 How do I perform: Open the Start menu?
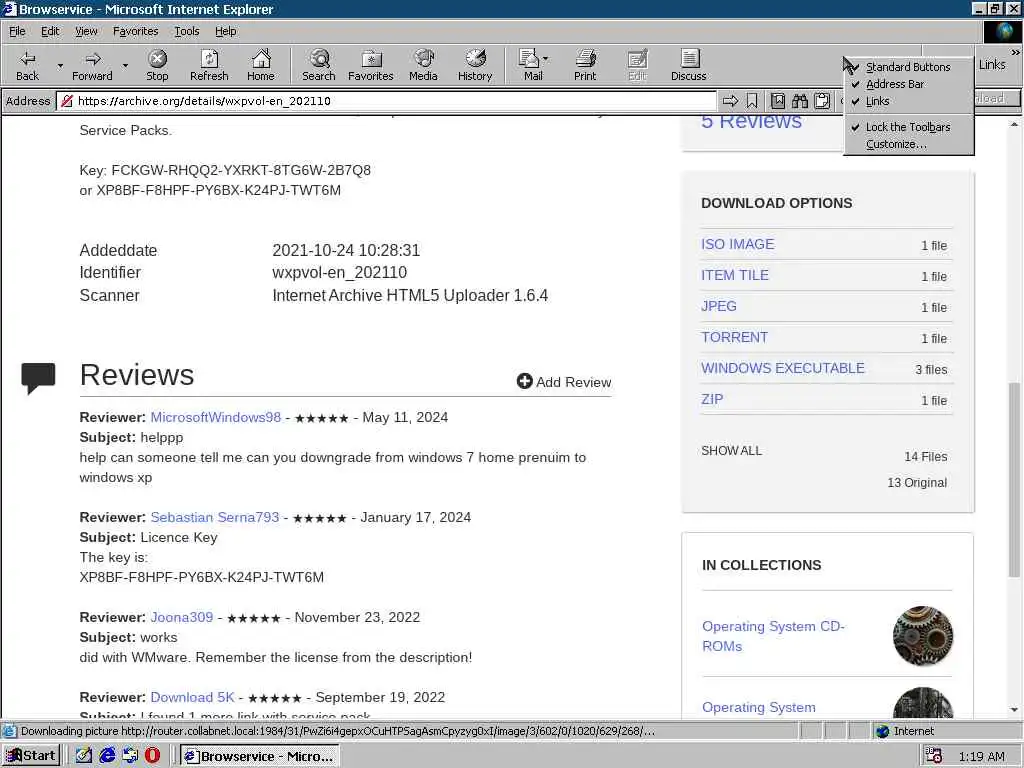click(x=31, y=756)
